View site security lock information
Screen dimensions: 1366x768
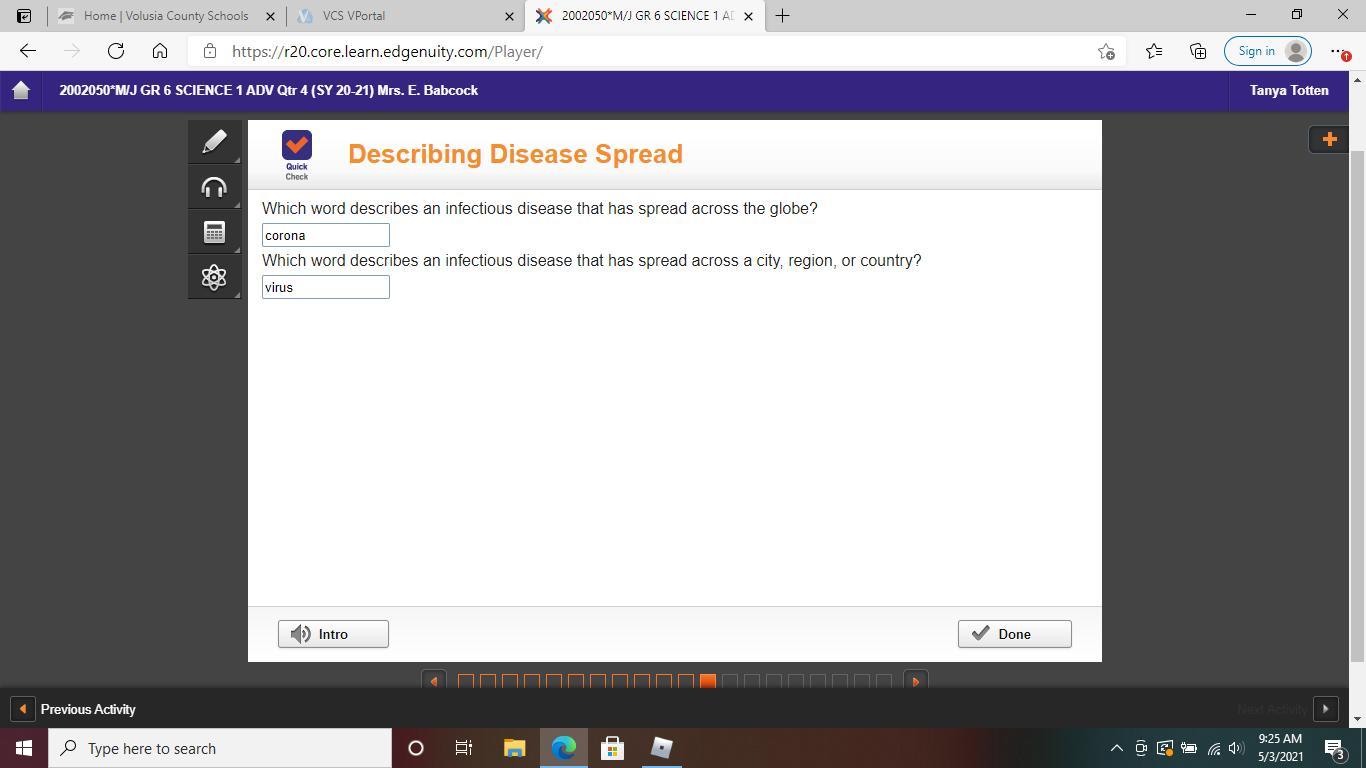coord(210,51)
